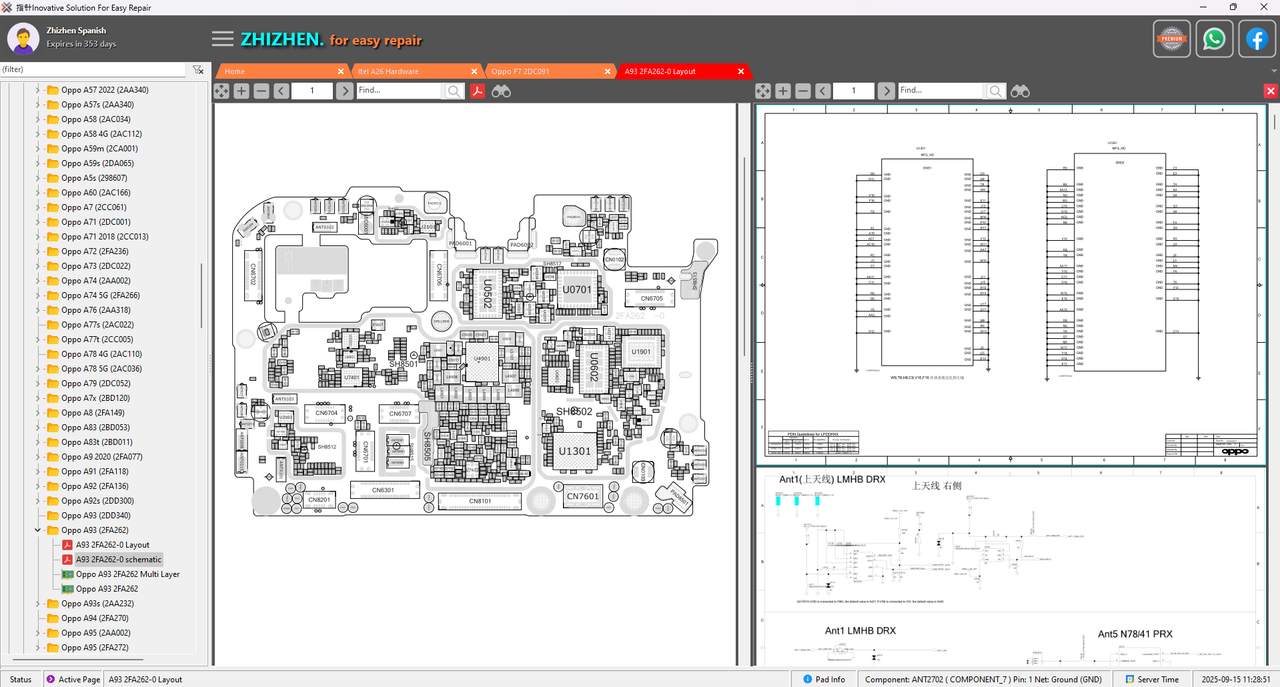
Task: Expand the Oppo A71 2018 (2CC013) folder
Action: point(39,237)
